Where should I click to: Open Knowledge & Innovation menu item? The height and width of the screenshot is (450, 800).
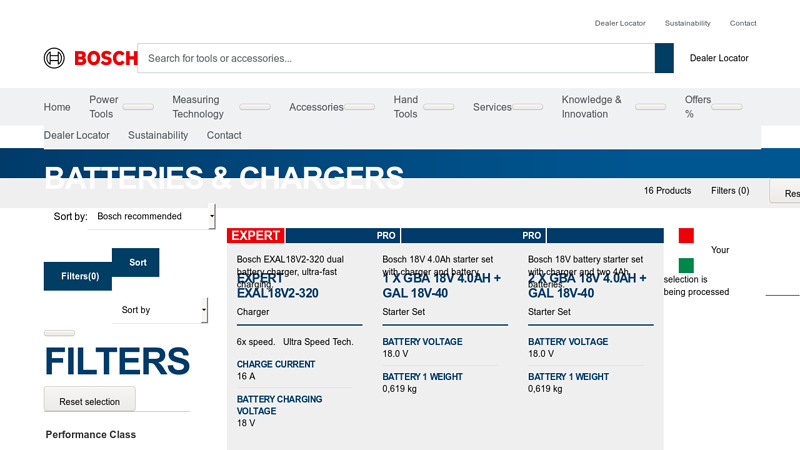point(591,107)
